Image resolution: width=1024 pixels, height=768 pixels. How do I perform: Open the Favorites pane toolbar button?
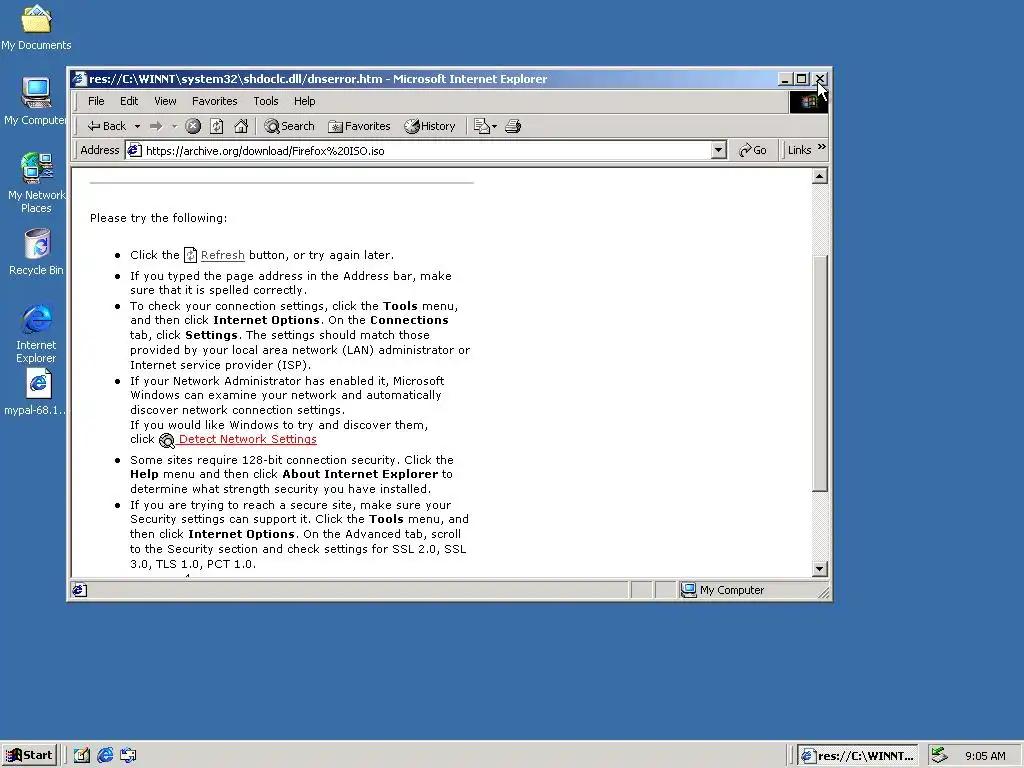(359, 126)
